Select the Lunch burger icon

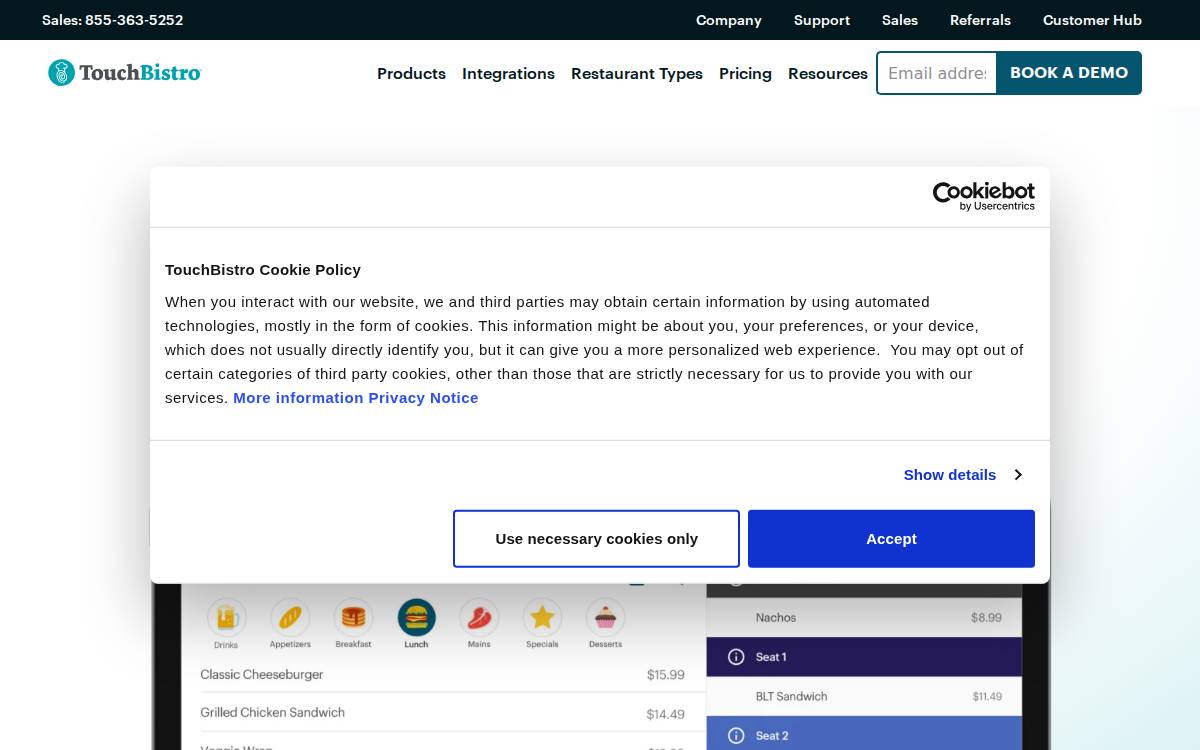[x=416, y=618]
